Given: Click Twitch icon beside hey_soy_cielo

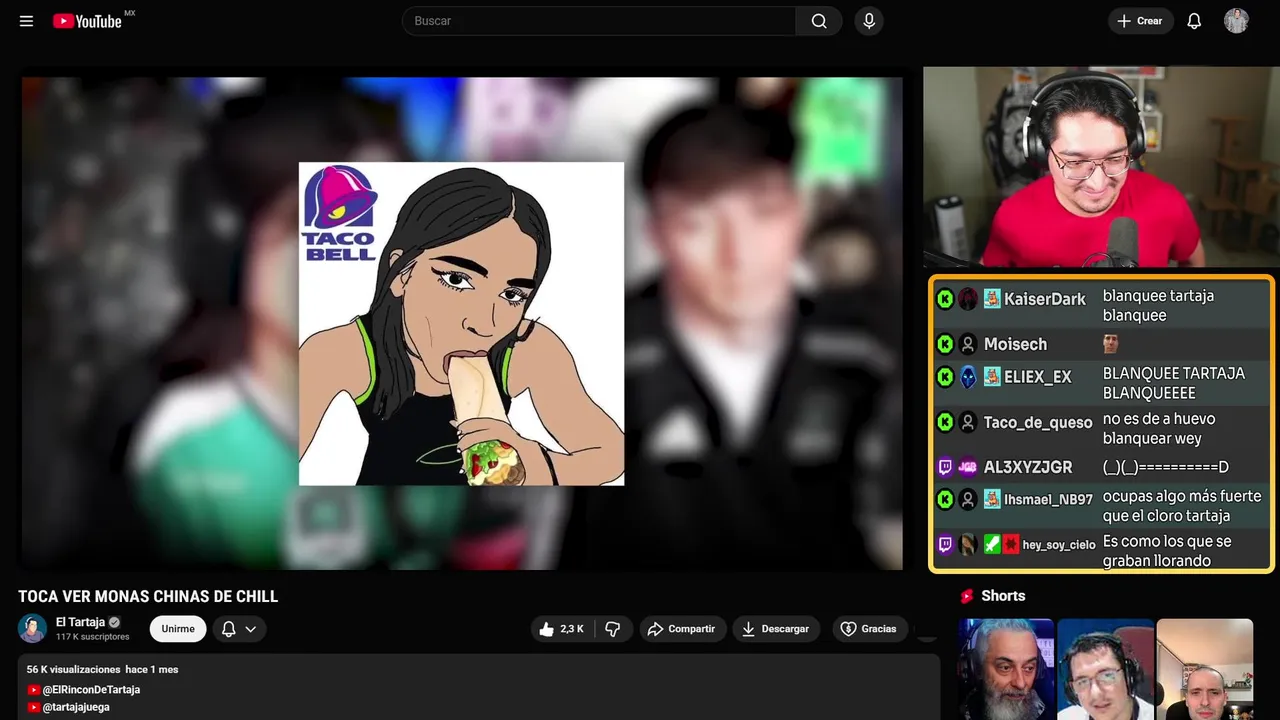Looking at the screenshot, I should 945,545.
